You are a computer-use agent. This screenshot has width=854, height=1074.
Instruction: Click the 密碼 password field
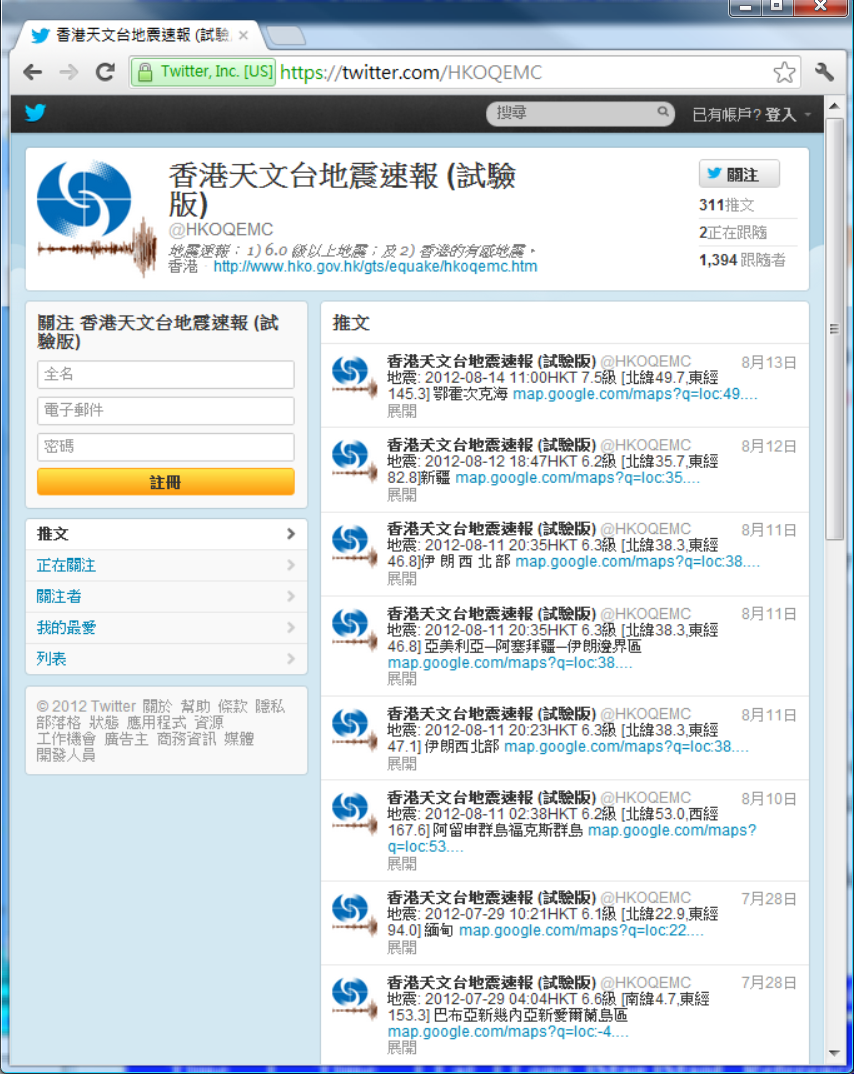coord(166,447)
